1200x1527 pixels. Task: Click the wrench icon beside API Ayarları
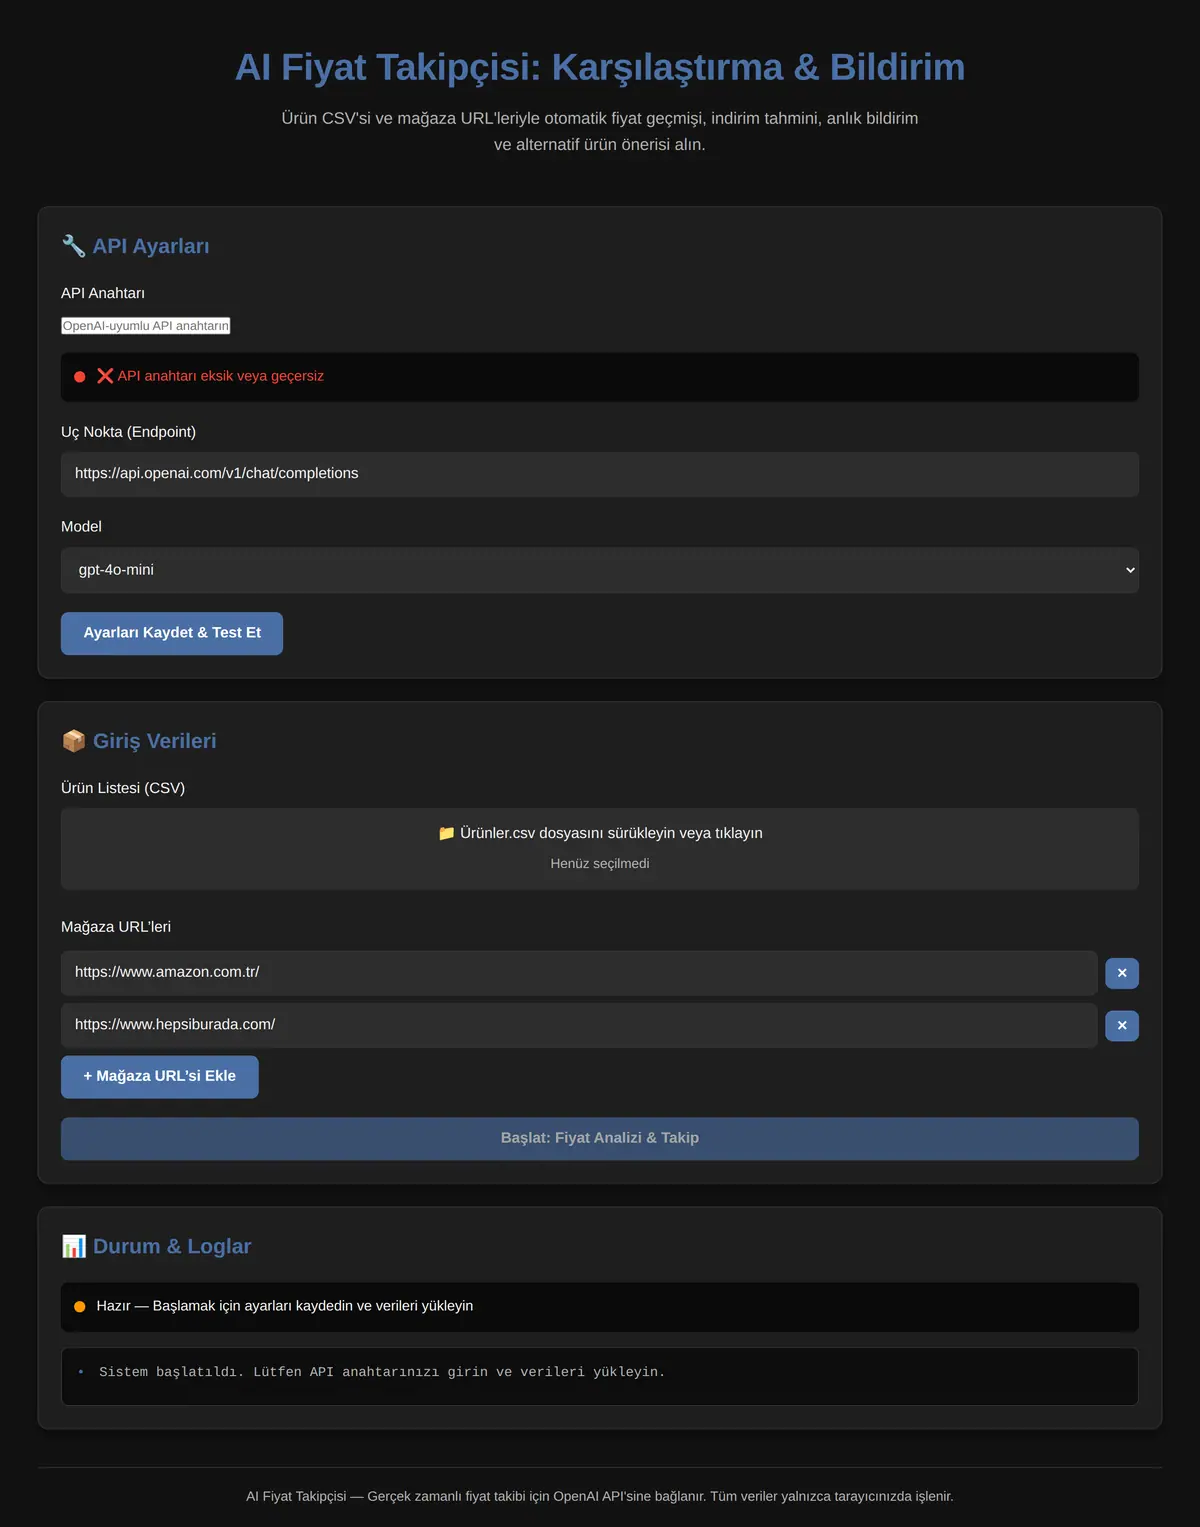click(x=73, y=246)
